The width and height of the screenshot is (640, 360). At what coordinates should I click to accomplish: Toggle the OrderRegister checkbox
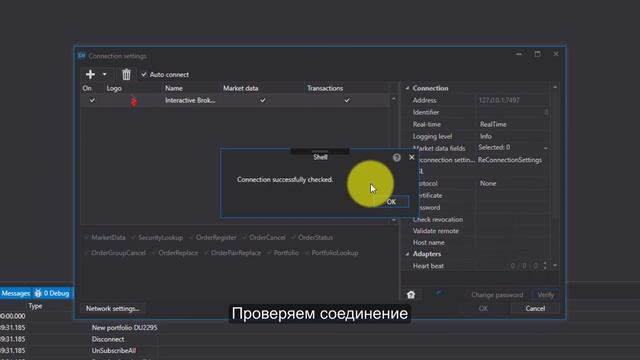[191, 238]
